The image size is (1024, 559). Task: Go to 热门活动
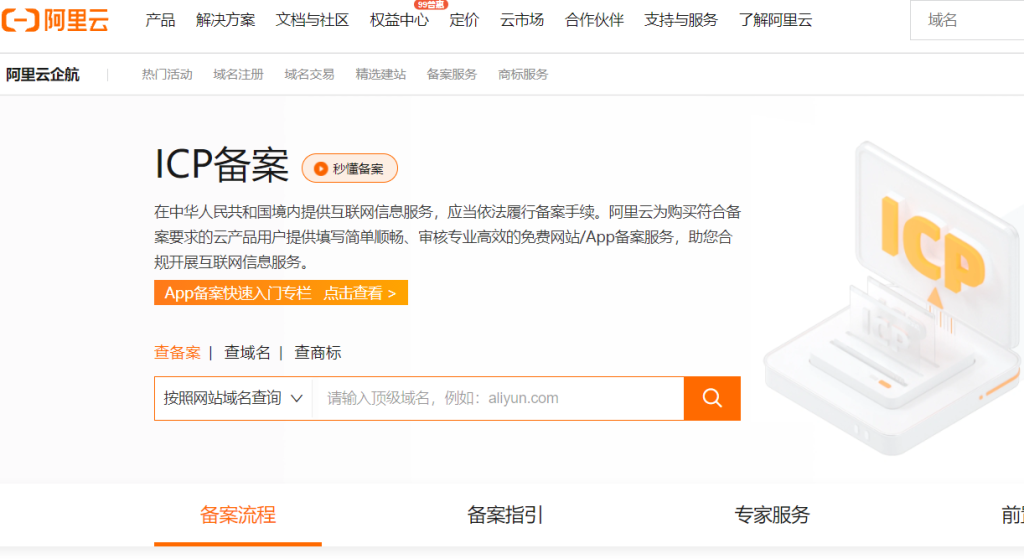click(x=167, y=74)
